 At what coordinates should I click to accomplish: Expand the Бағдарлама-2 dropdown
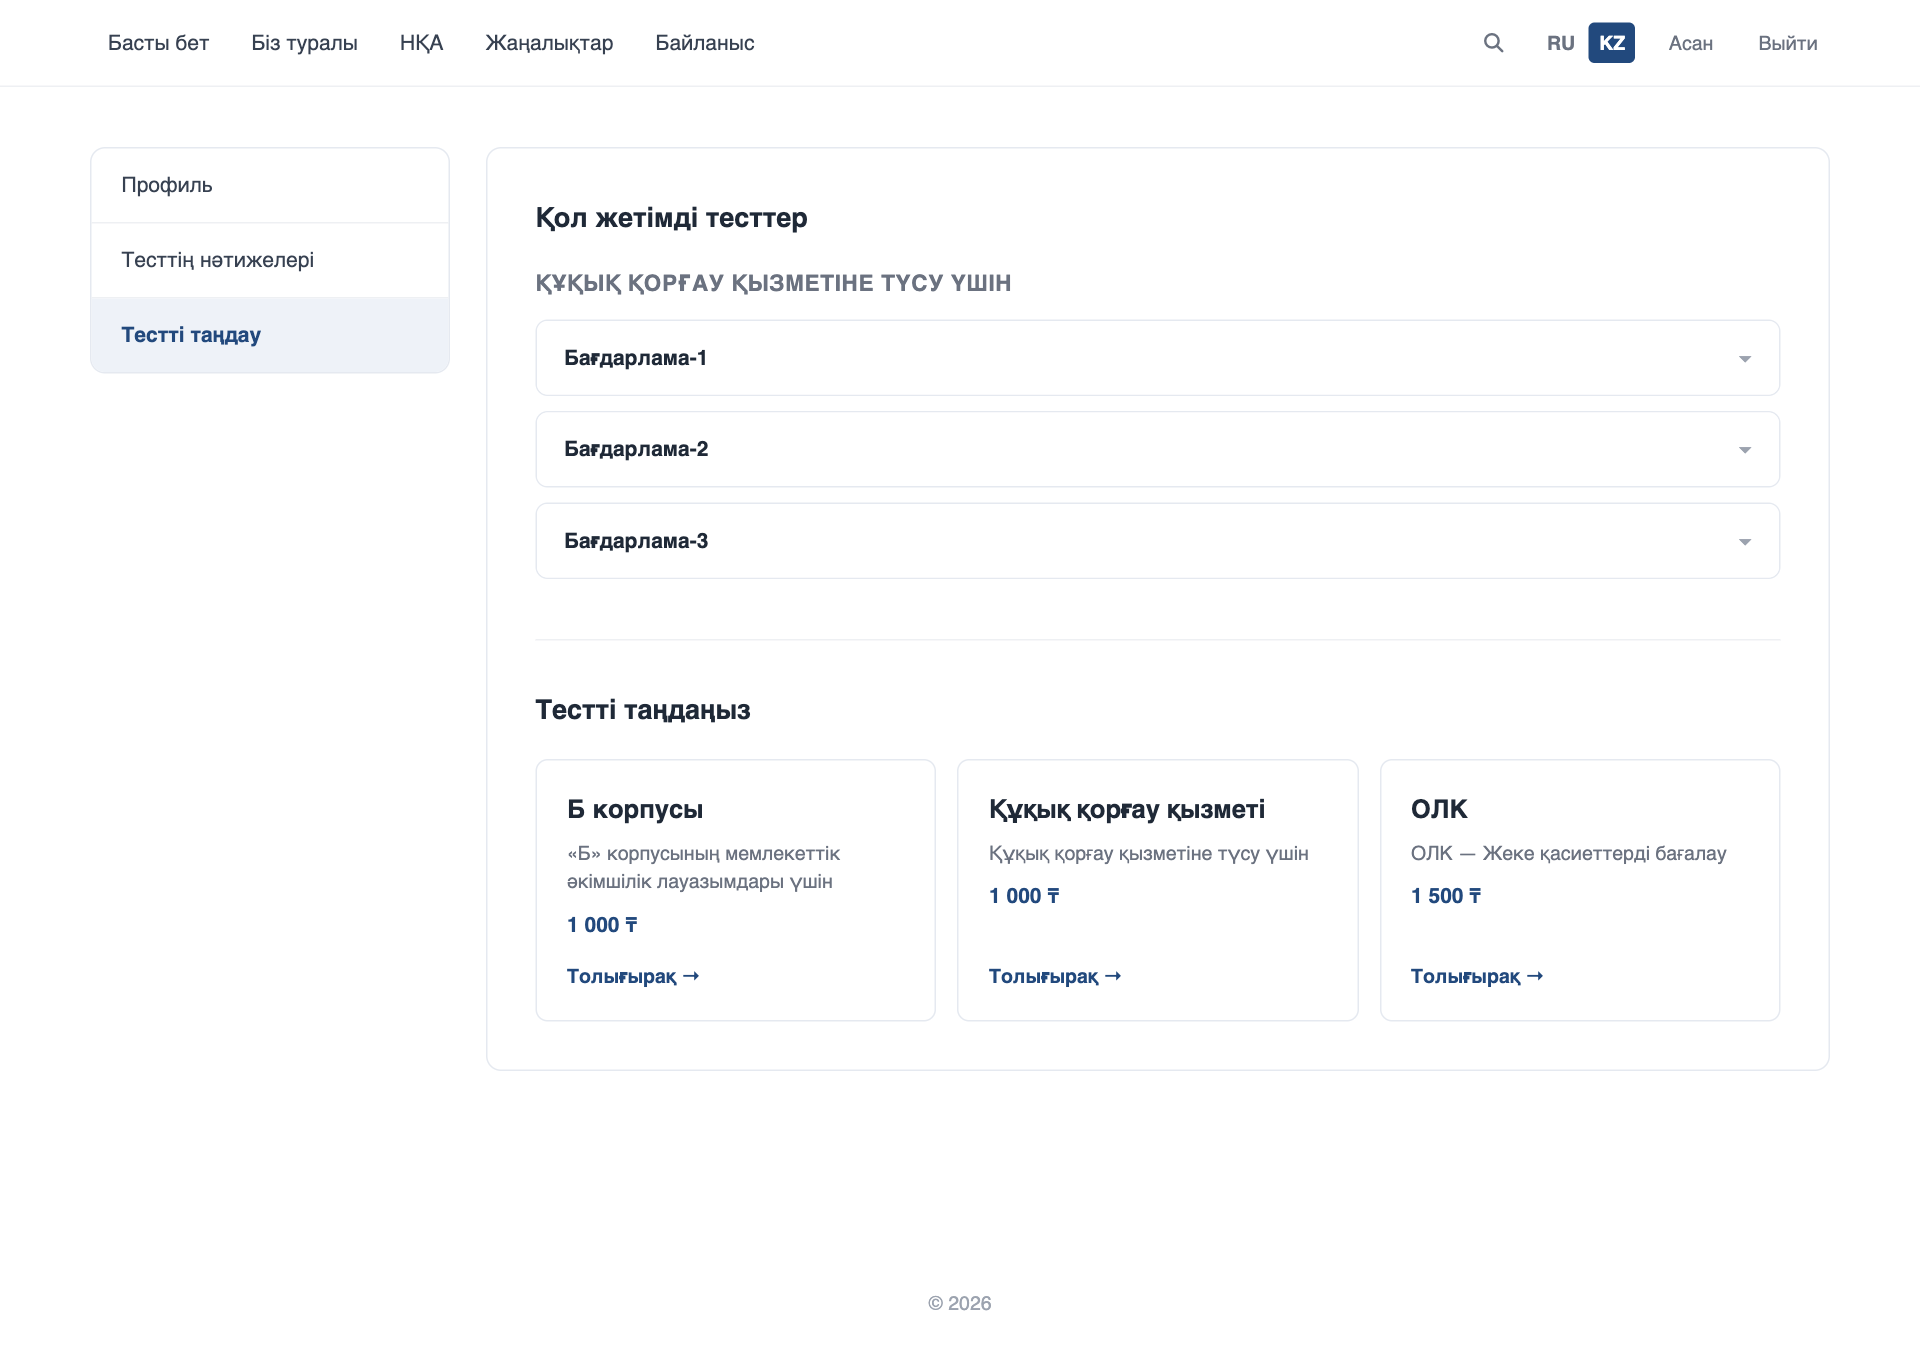point(1157,449)
